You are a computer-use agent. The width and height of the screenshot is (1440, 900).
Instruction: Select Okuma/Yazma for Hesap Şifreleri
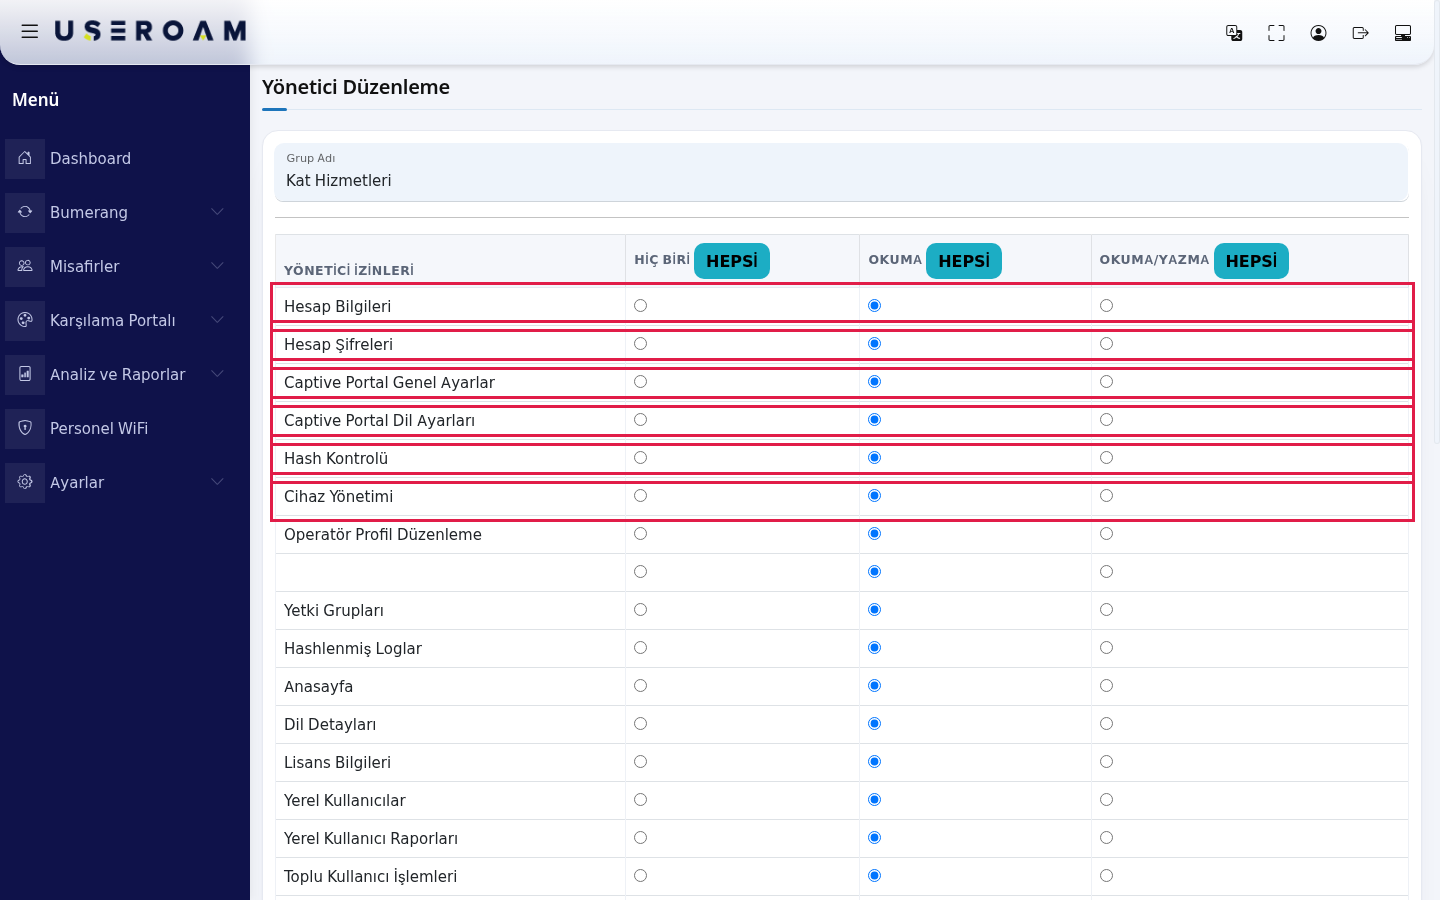pyautogui.click(x=1106, y=344)
